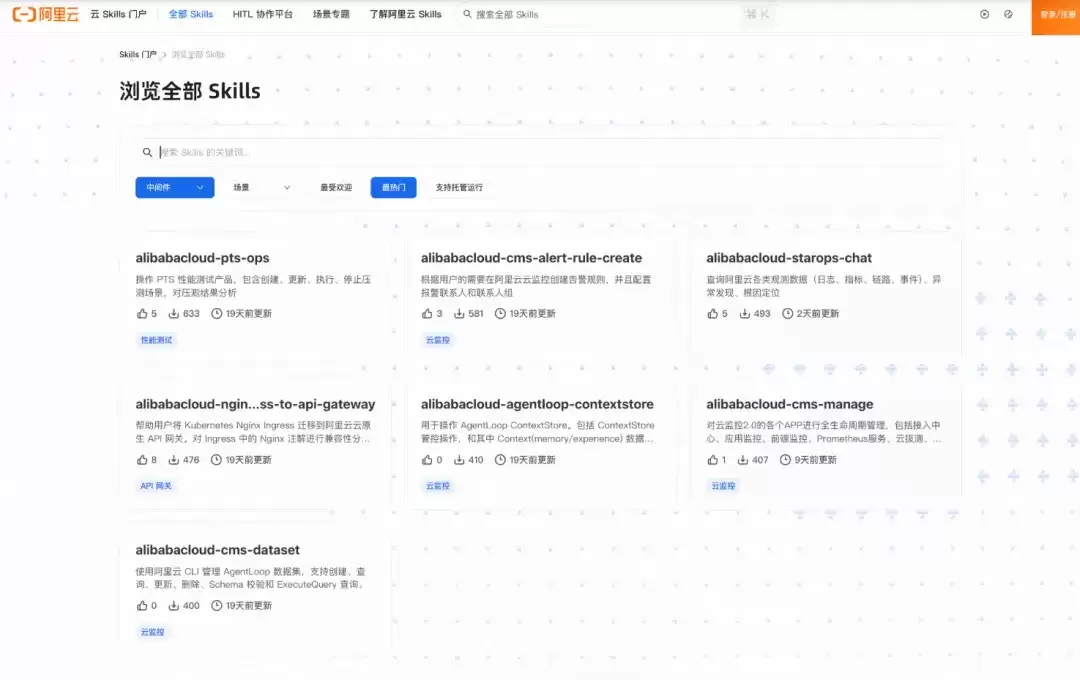Click Skills 门户 breadcrumb link
This screenshot has height=680, width=1080.
point(138,54)
